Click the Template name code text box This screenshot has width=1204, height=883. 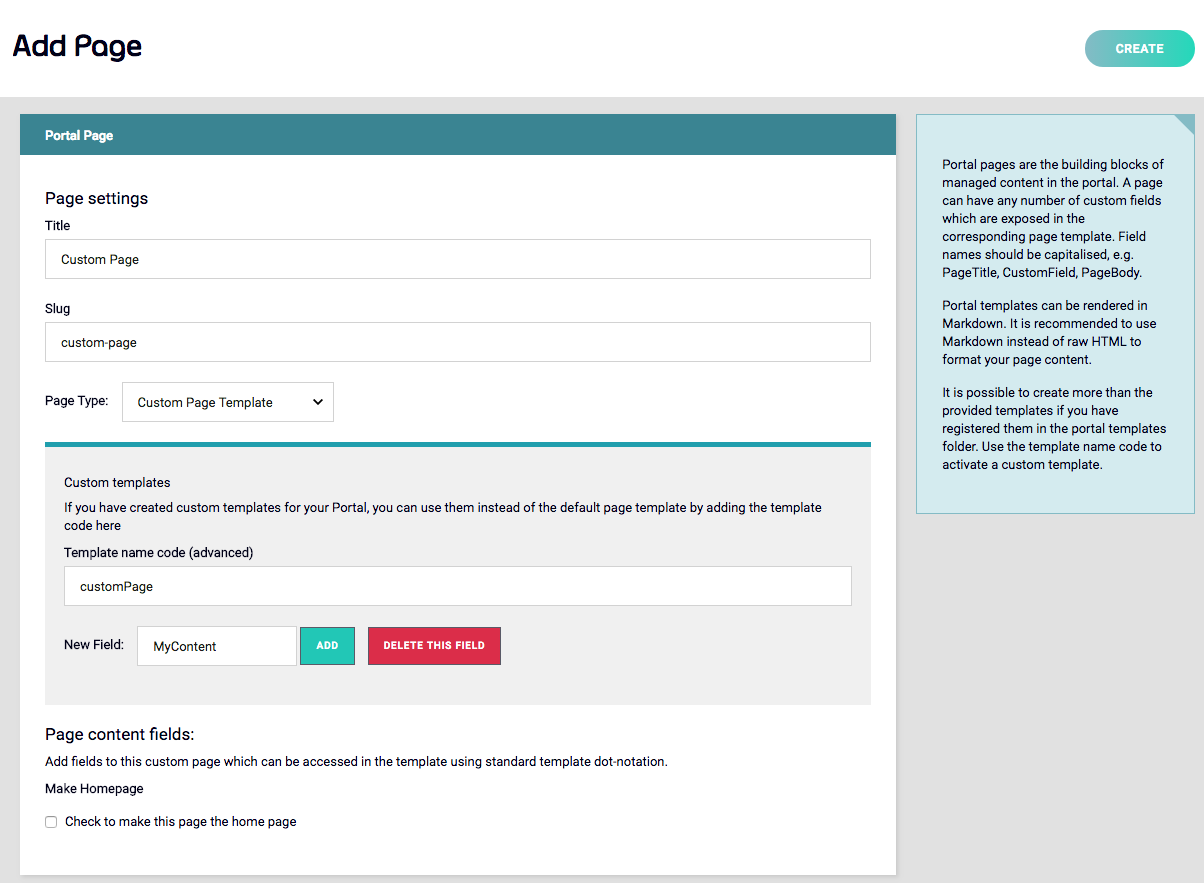pos(457,586)
